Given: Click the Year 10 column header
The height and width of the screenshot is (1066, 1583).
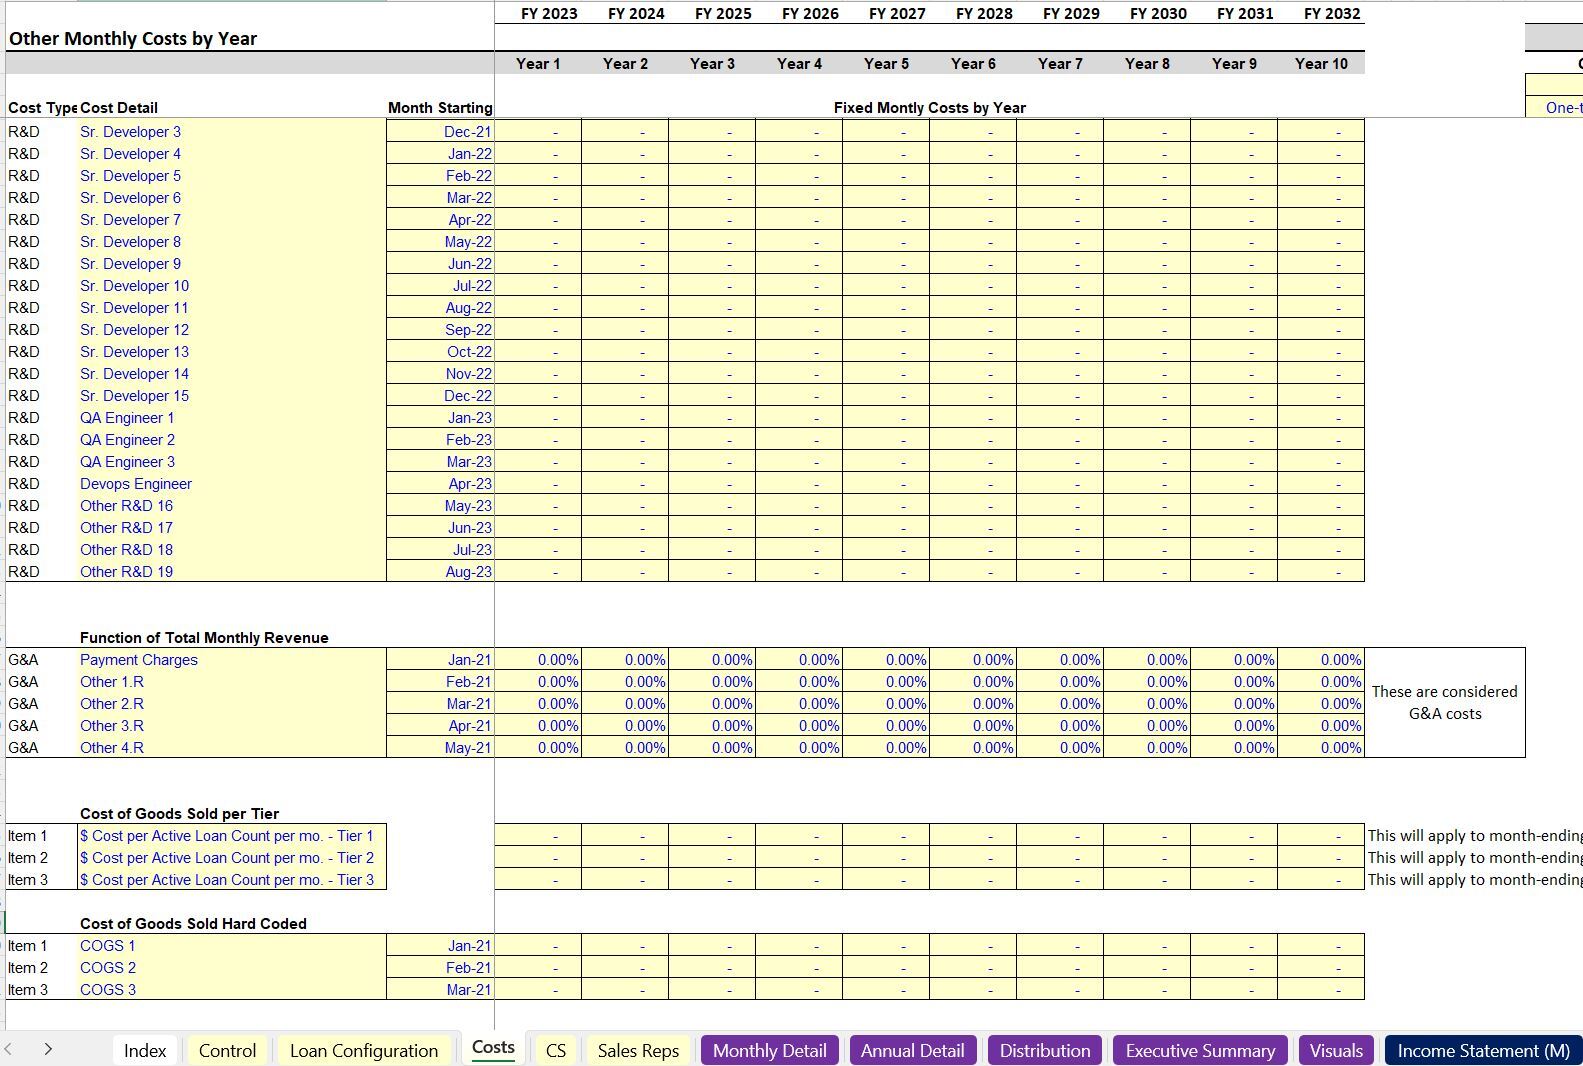Looking at the screenshot, I should click(1321, 63).
